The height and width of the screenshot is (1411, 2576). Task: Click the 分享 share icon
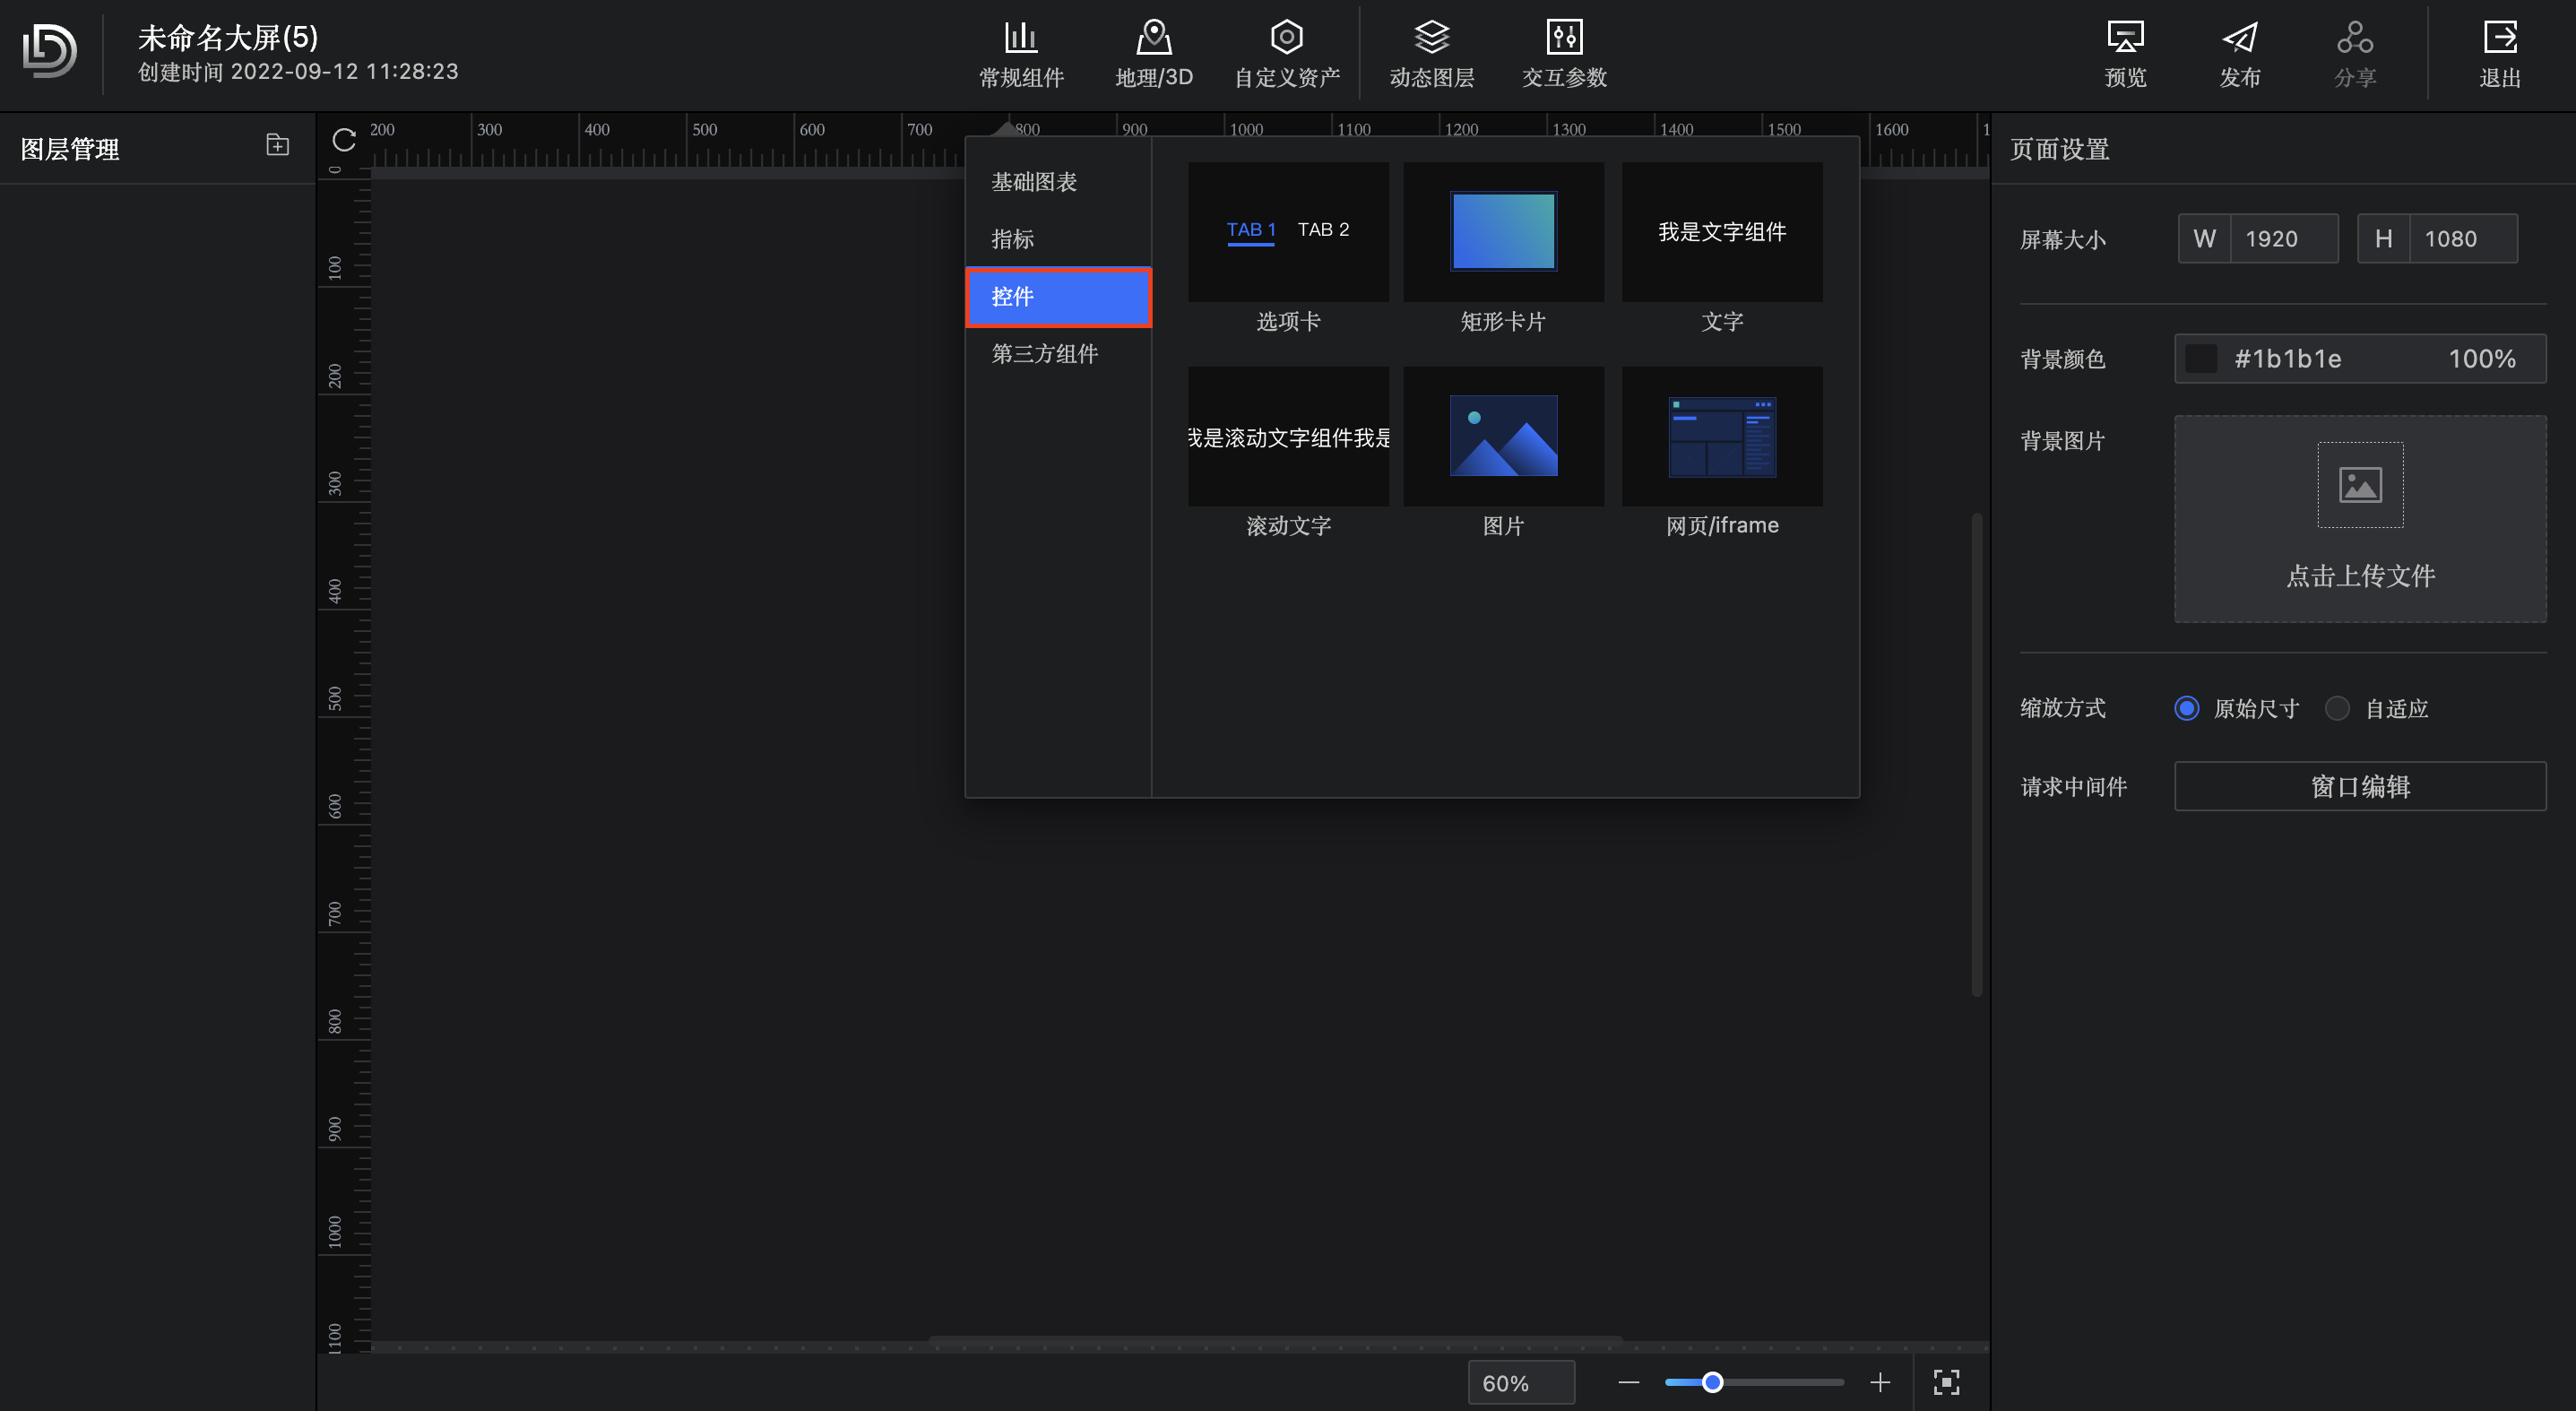point(2355,52)
